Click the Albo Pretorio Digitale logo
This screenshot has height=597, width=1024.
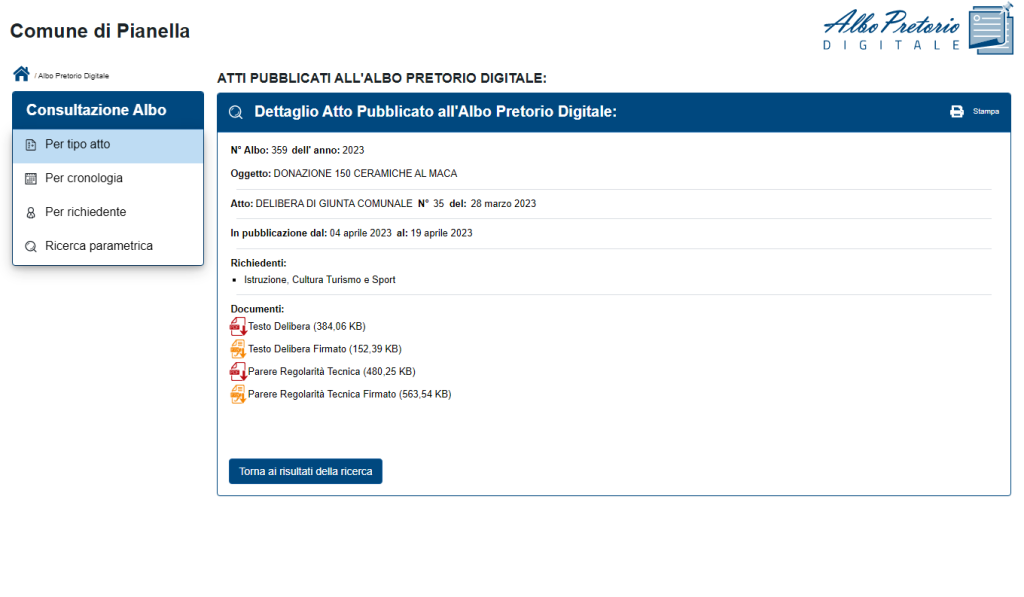pos(918,30)
